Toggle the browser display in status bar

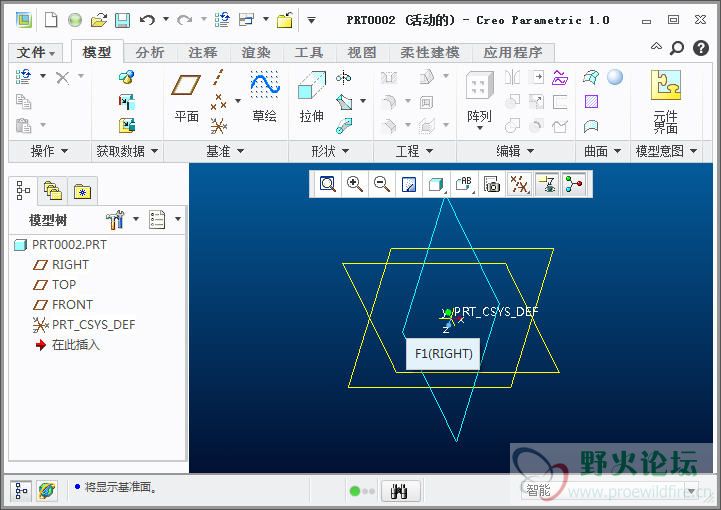pyautogui.click(x=47, y=491)
